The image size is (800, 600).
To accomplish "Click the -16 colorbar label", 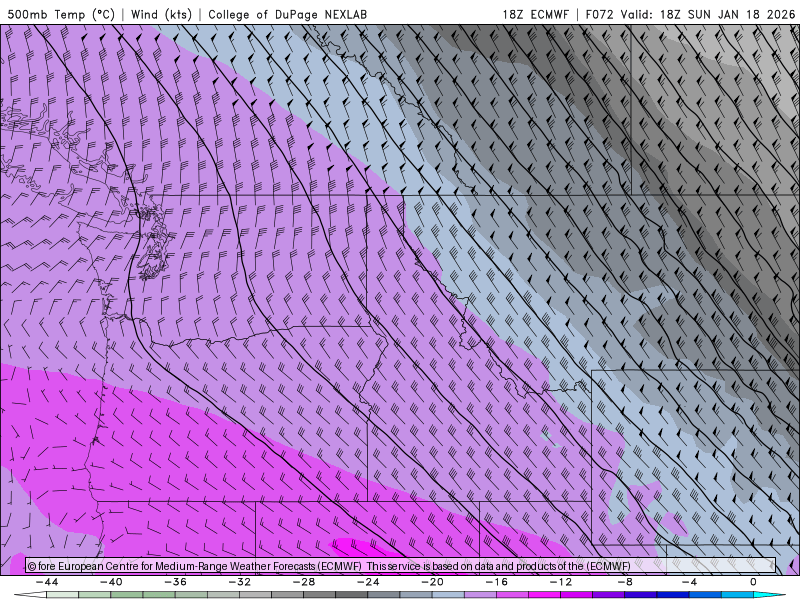I will [496, 582].
